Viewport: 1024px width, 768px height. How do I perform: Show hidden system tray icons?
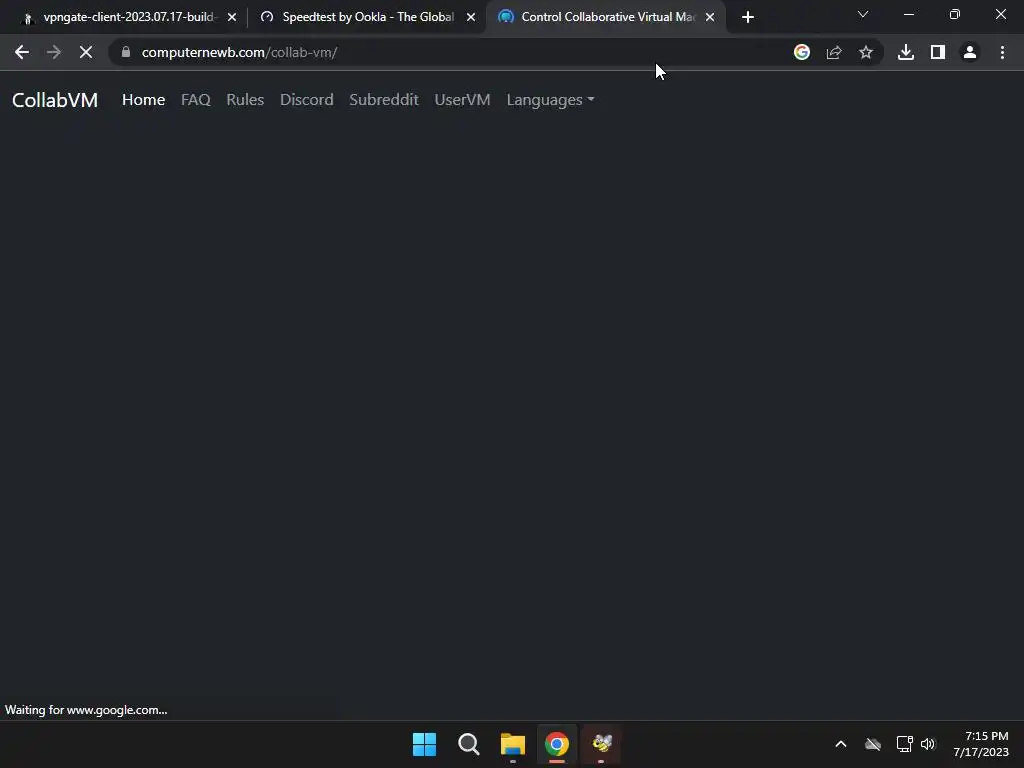[x=841, y=744]
